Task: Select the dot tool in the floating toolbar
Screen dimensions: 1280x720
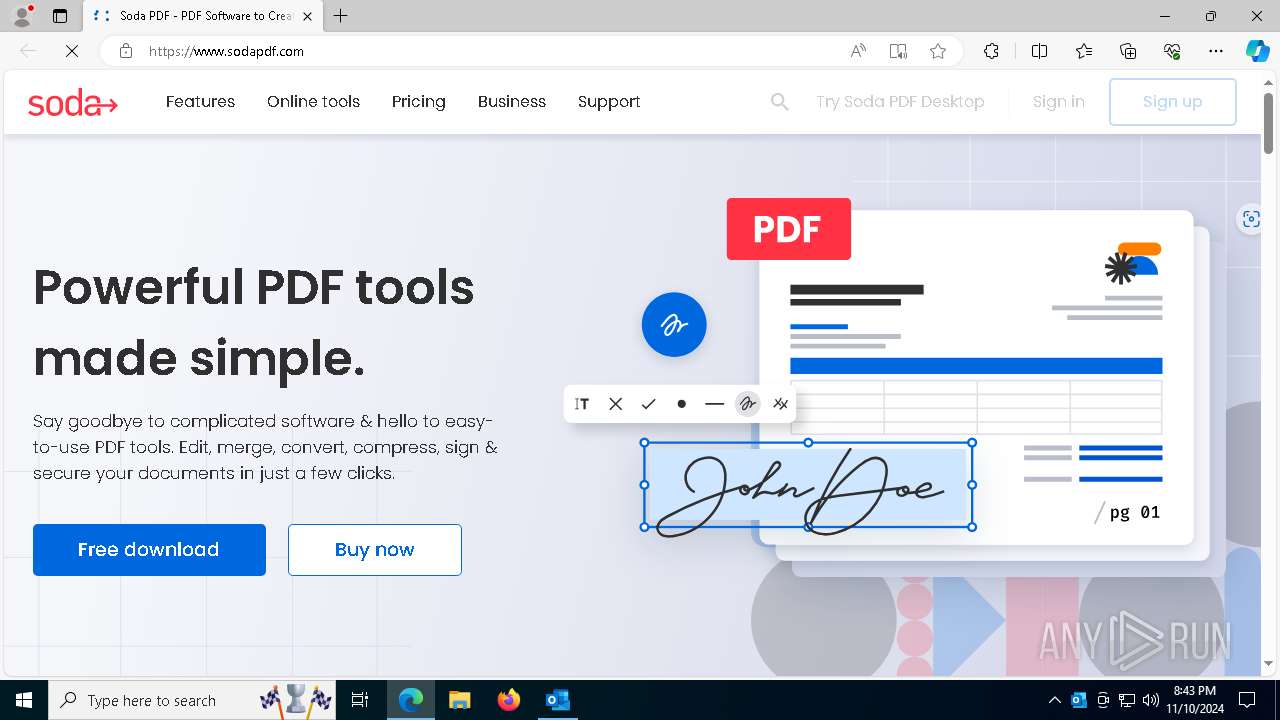Action: pos(681,404)
